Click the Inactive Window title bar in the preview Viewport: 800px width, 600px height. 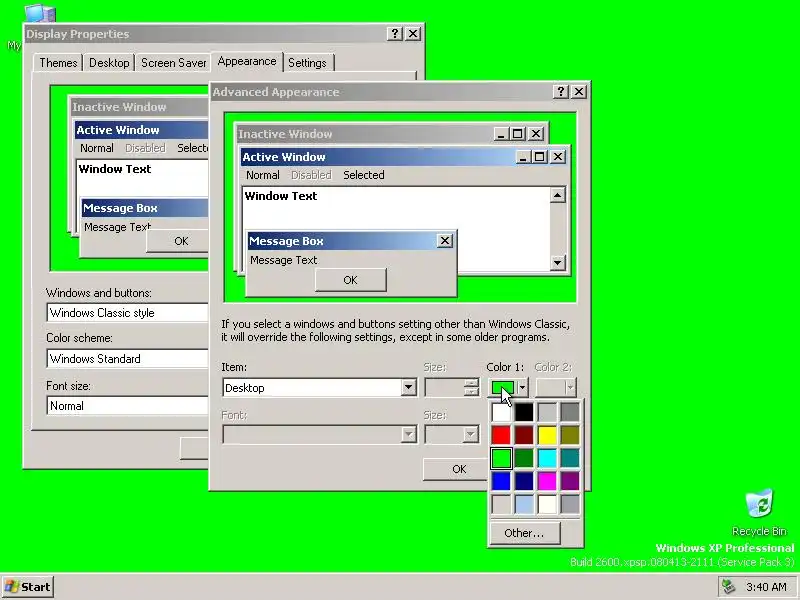(364, 134)
